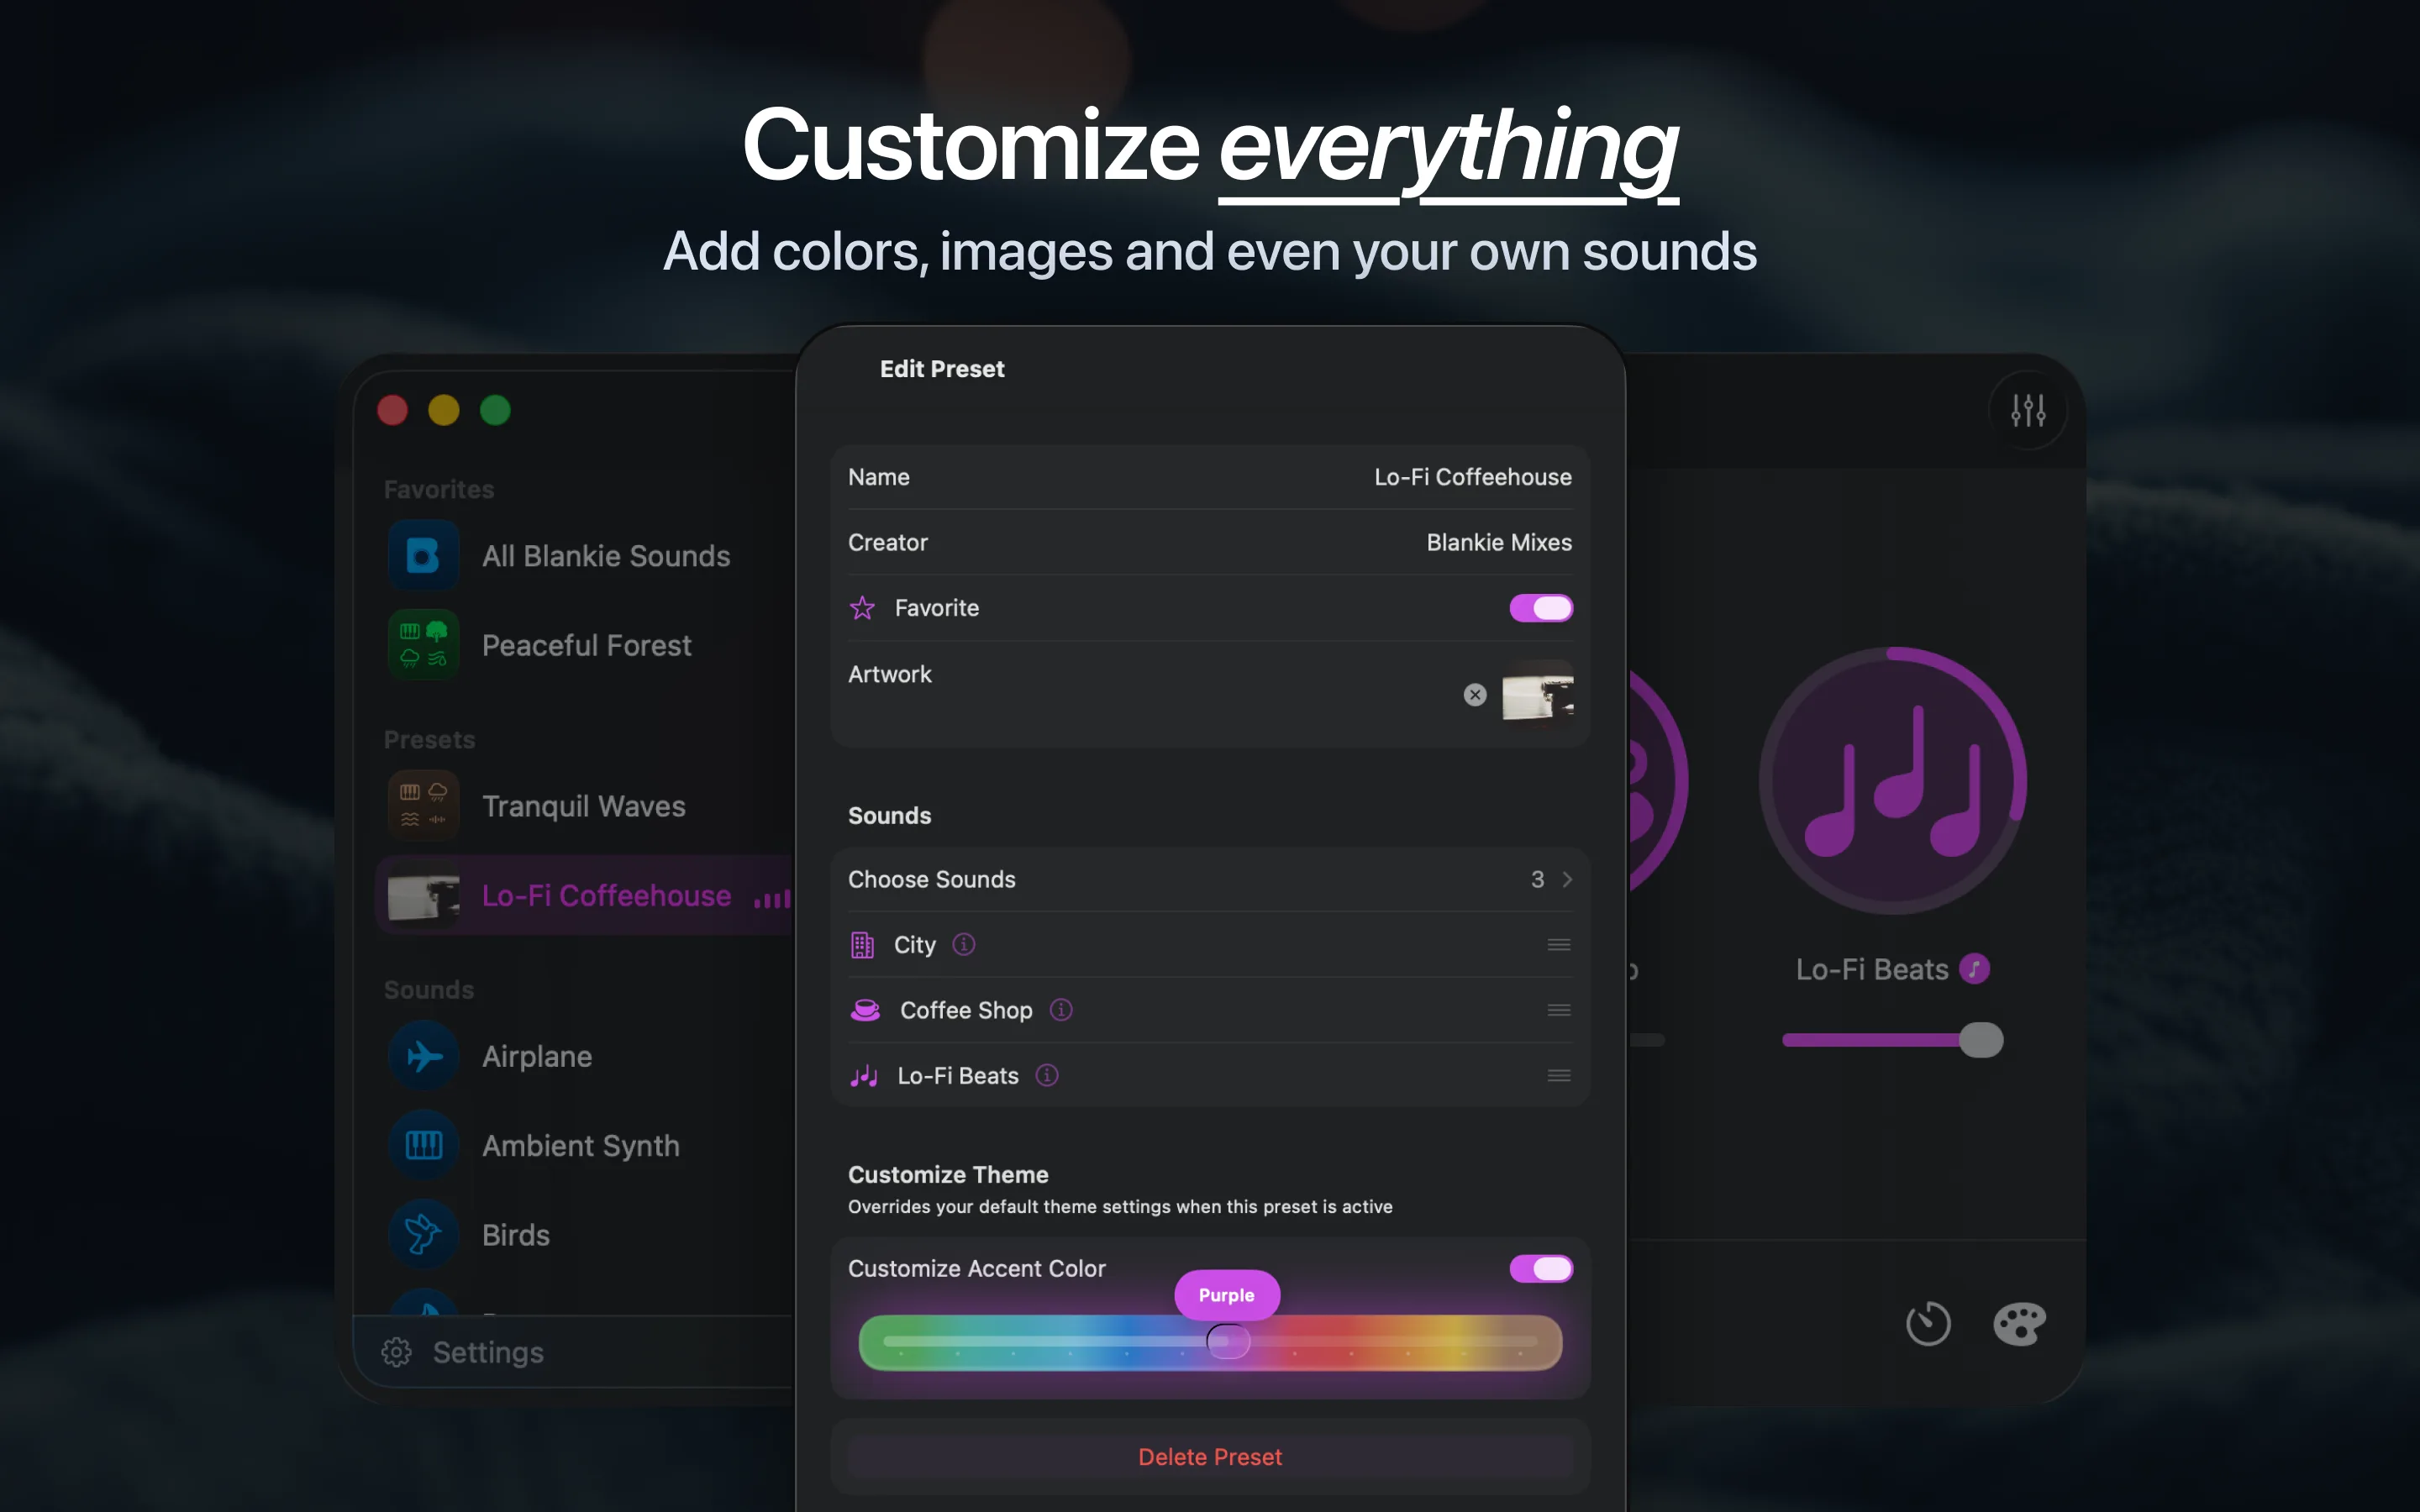Open the color palette theme icon

2019,1324
